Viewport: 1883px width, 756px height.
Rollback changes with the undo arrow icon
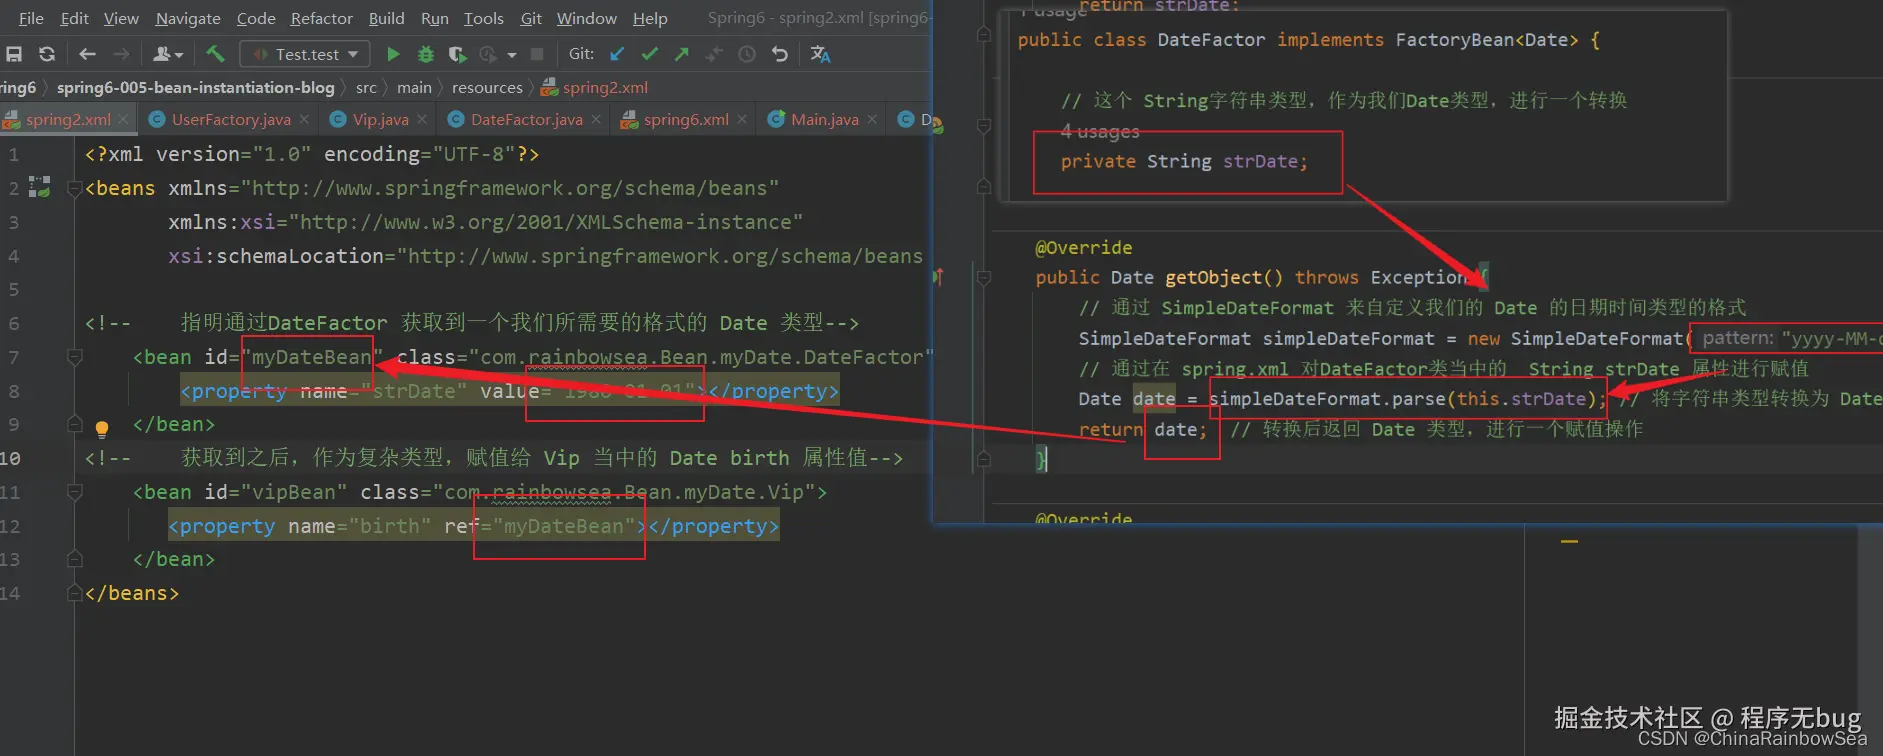(x=780, y=54)
